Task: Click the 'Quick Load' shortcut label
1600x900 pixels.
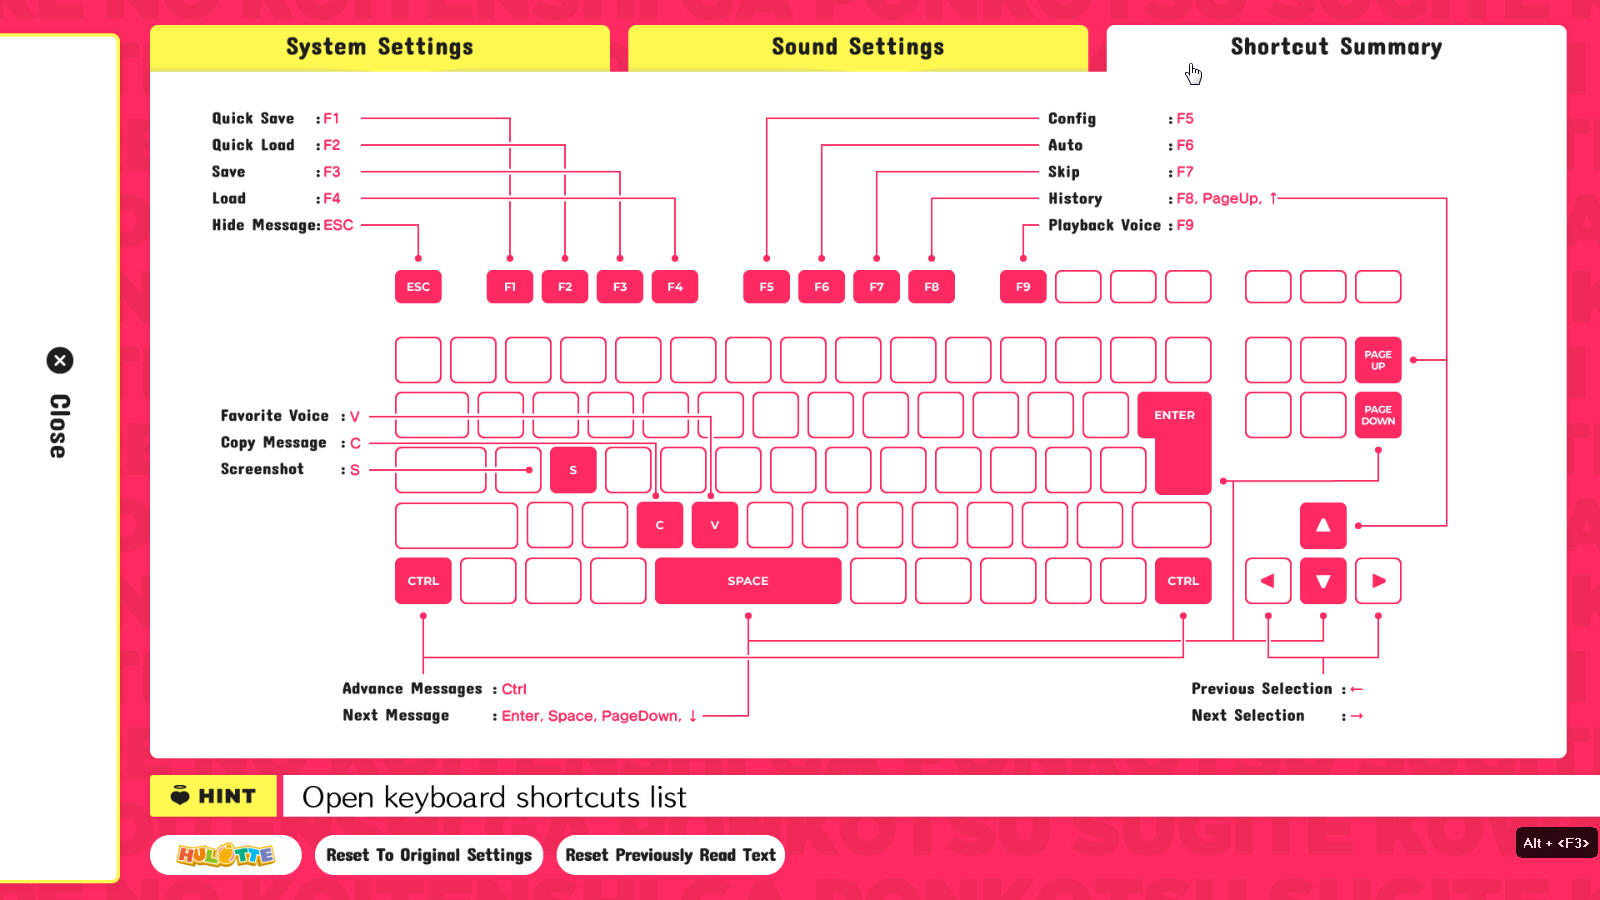Action: coord(253,145)
